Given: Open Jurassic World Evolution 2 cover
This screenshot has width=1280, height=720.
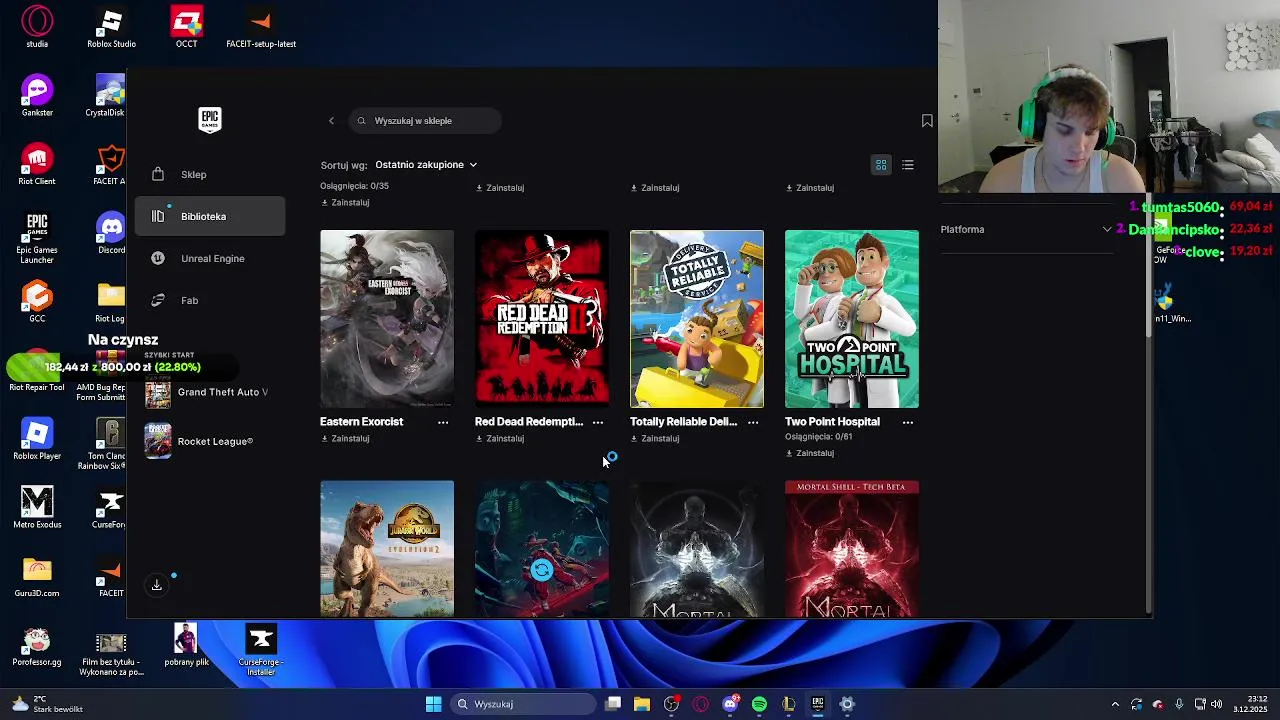Looking at the screenshot, I should (x=387, y=549).
